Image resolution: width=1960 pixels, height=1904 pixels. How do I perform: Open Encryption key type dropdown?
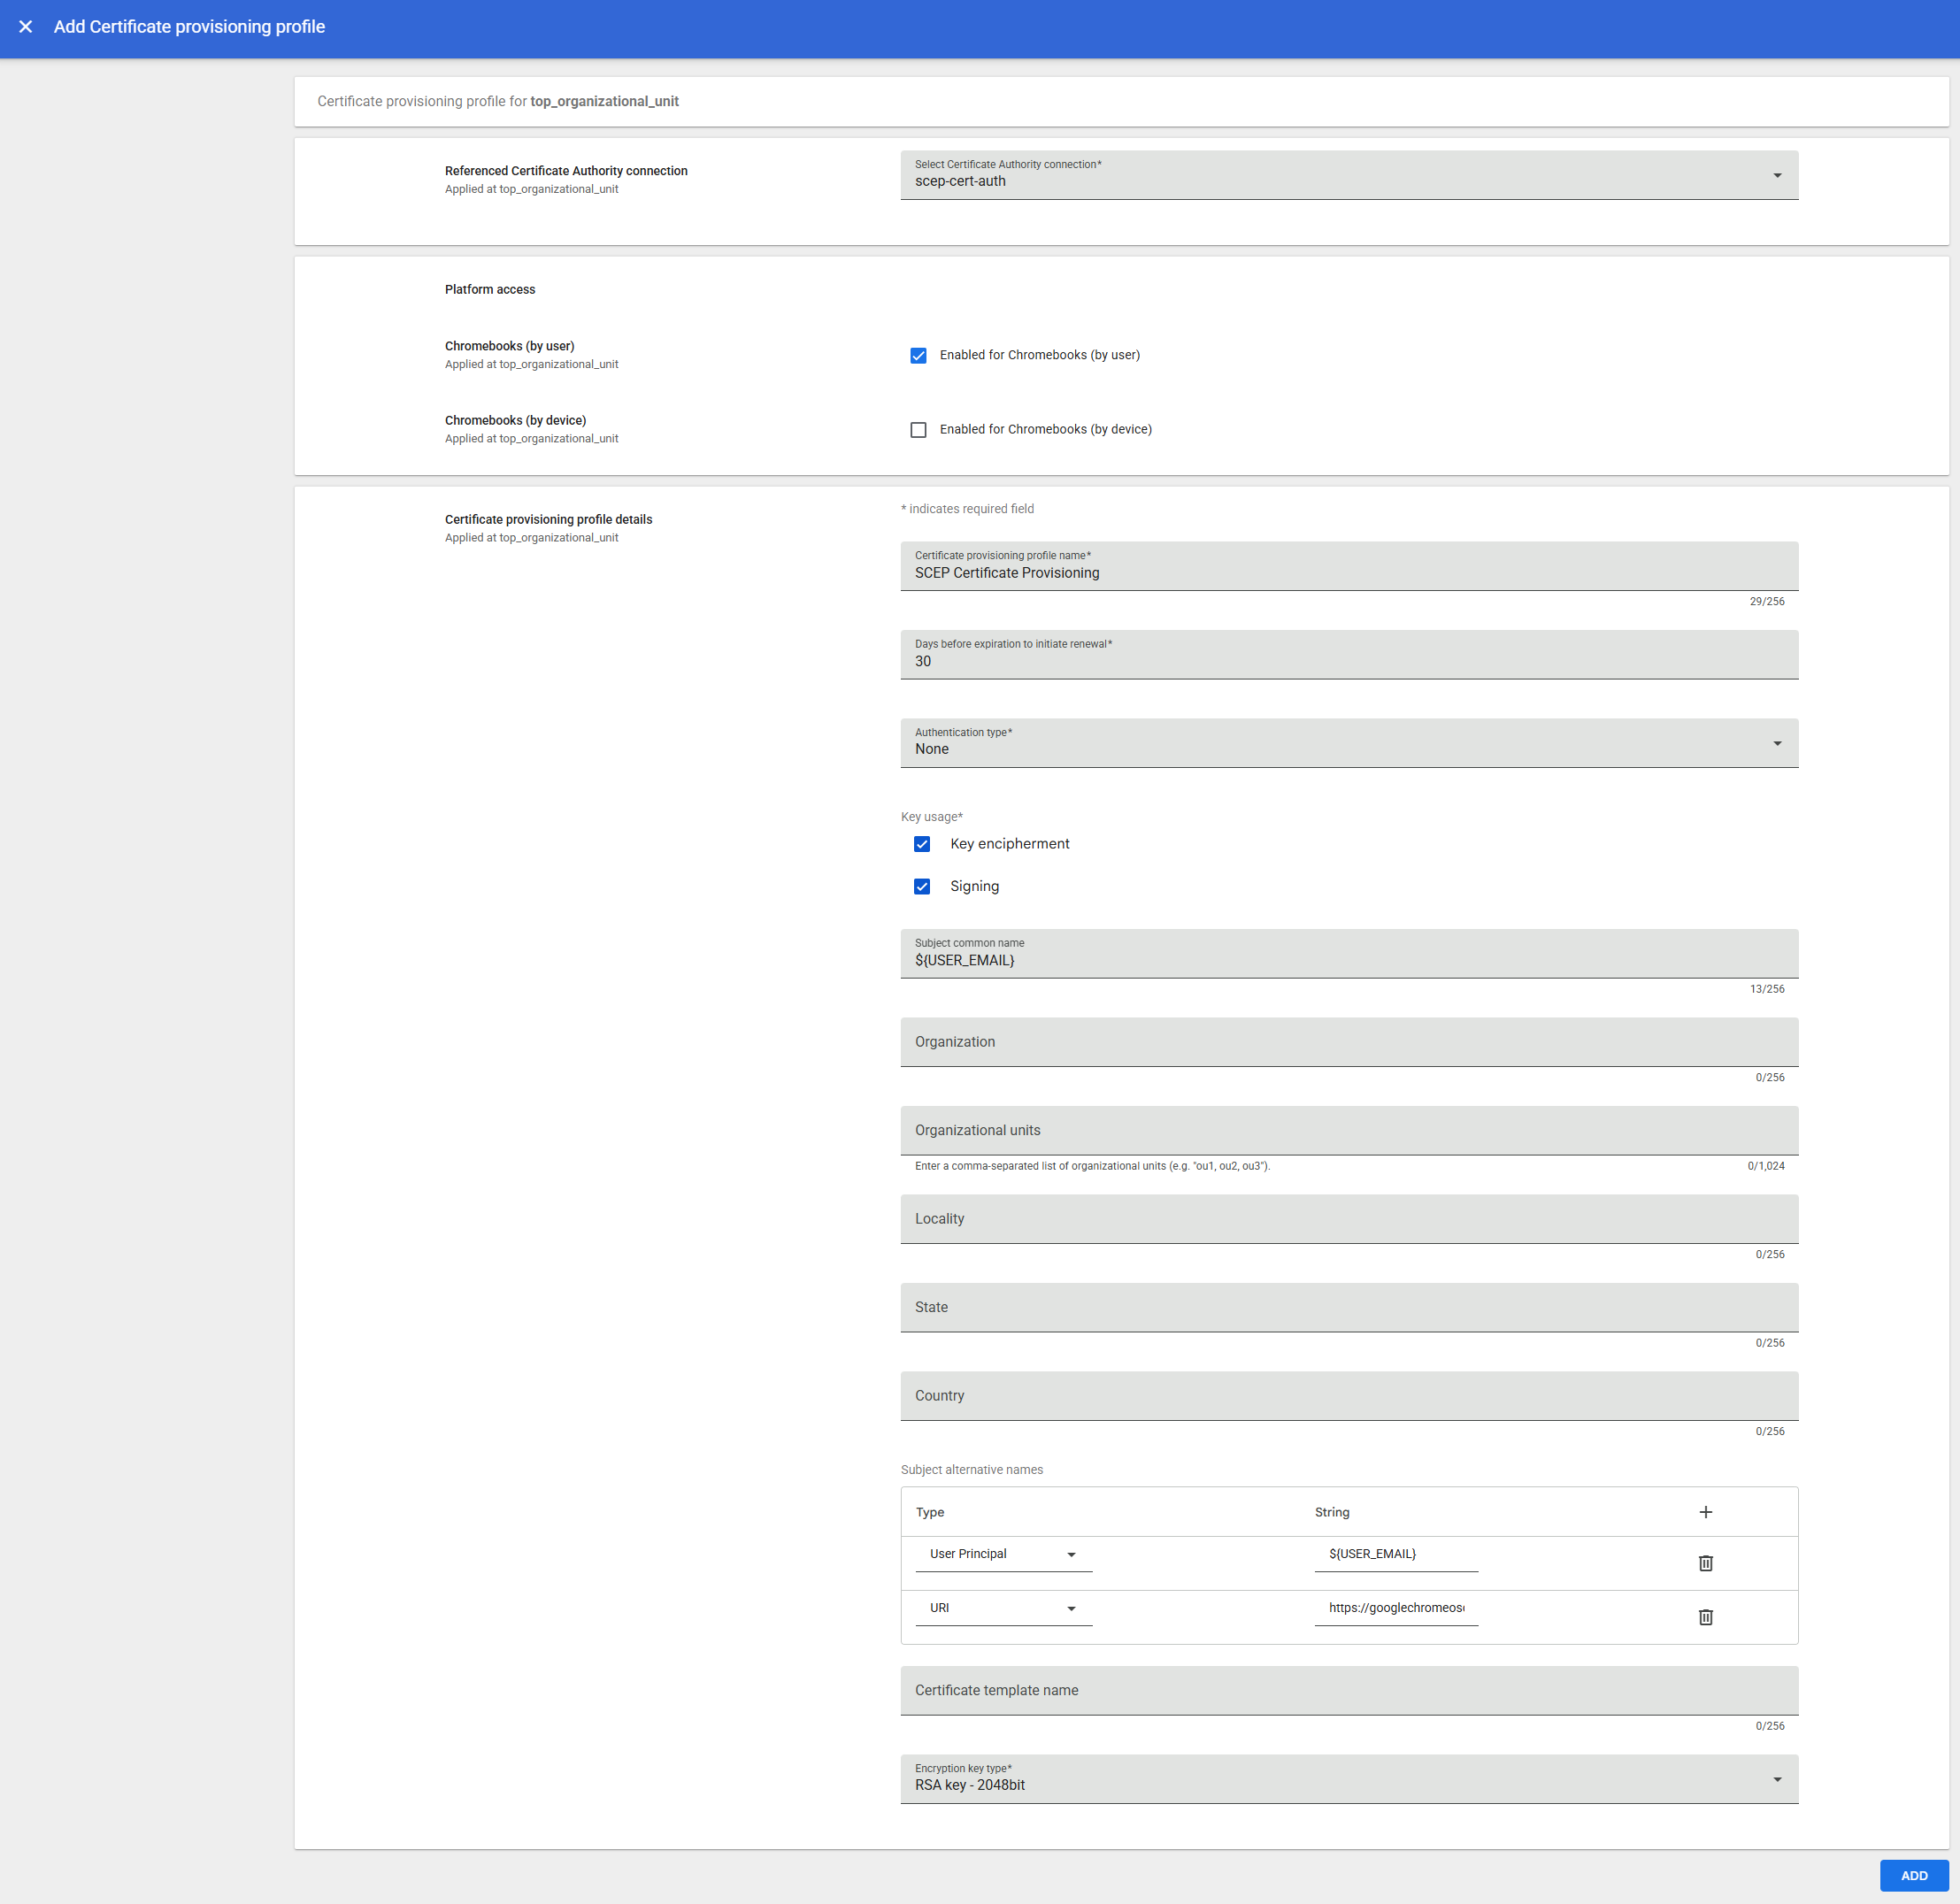(1349, 1778)
